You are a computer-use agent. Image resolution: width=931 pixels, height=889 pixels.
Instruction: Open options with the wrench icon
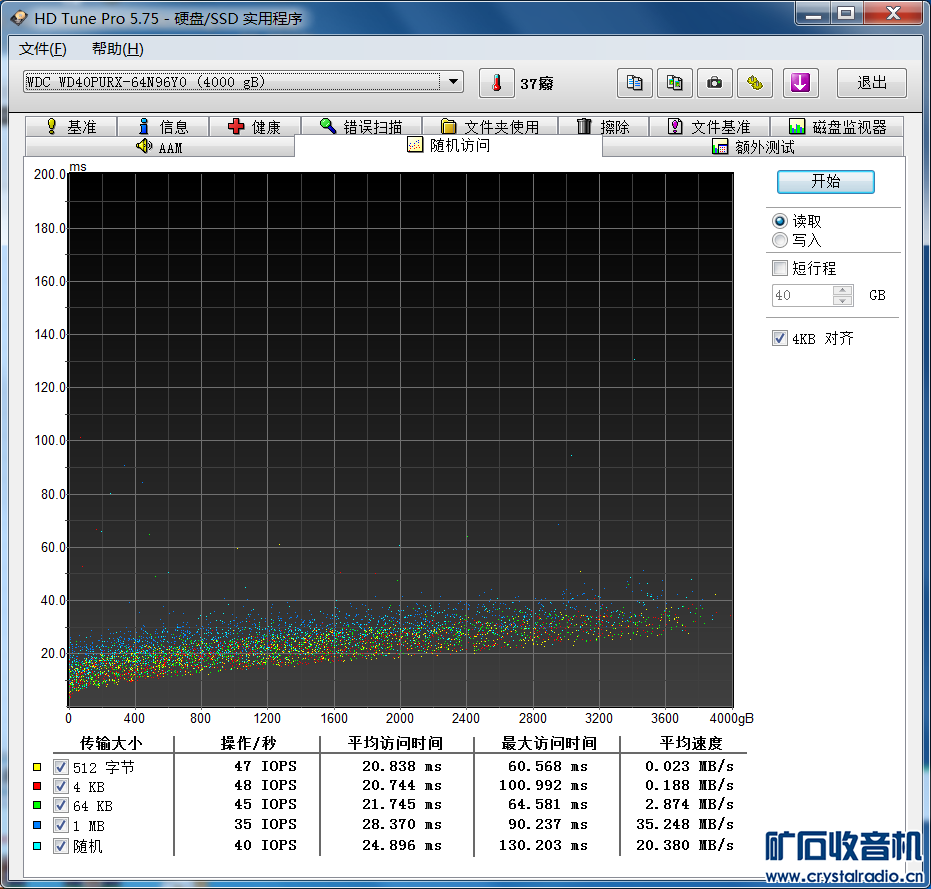pos(755,83)
